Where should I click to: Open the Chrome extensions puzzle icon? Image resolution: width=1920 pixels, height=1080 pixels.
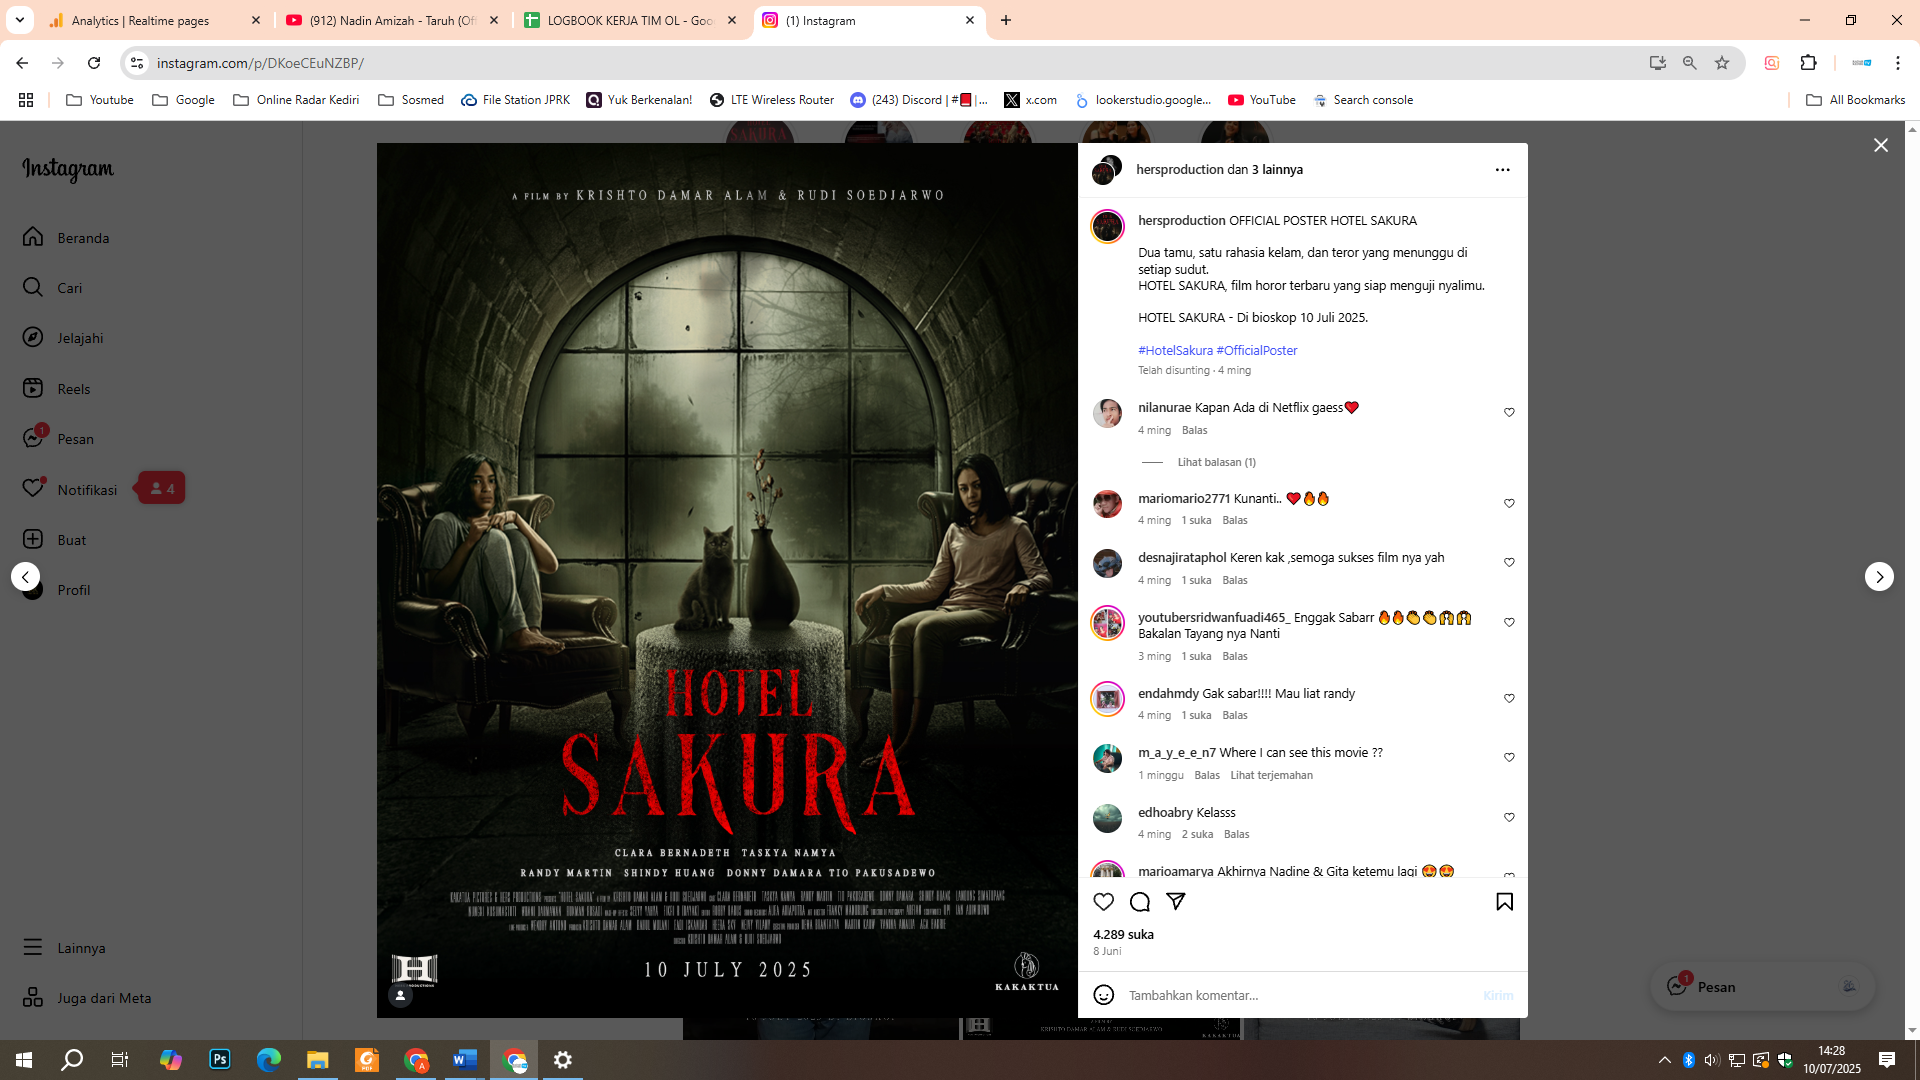(x=1808, y=63)
